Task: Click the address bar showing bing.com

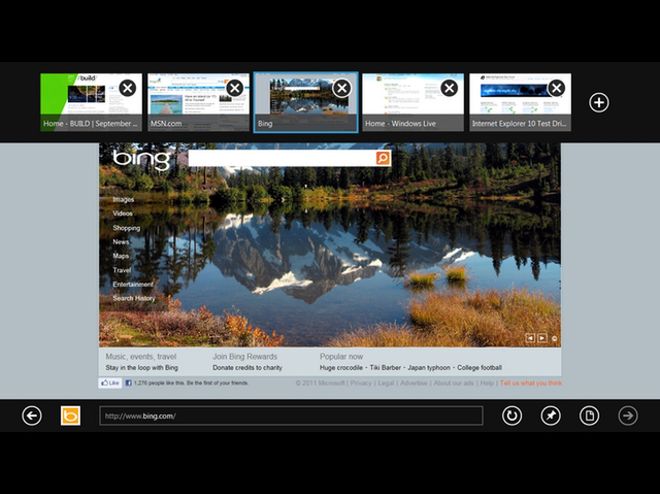Action: point(291,416)
